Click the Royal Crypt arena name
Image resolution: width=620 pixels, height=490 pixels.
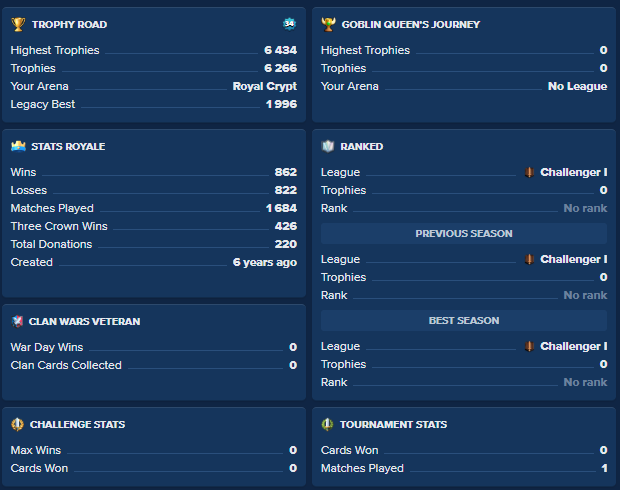[265, 86]
